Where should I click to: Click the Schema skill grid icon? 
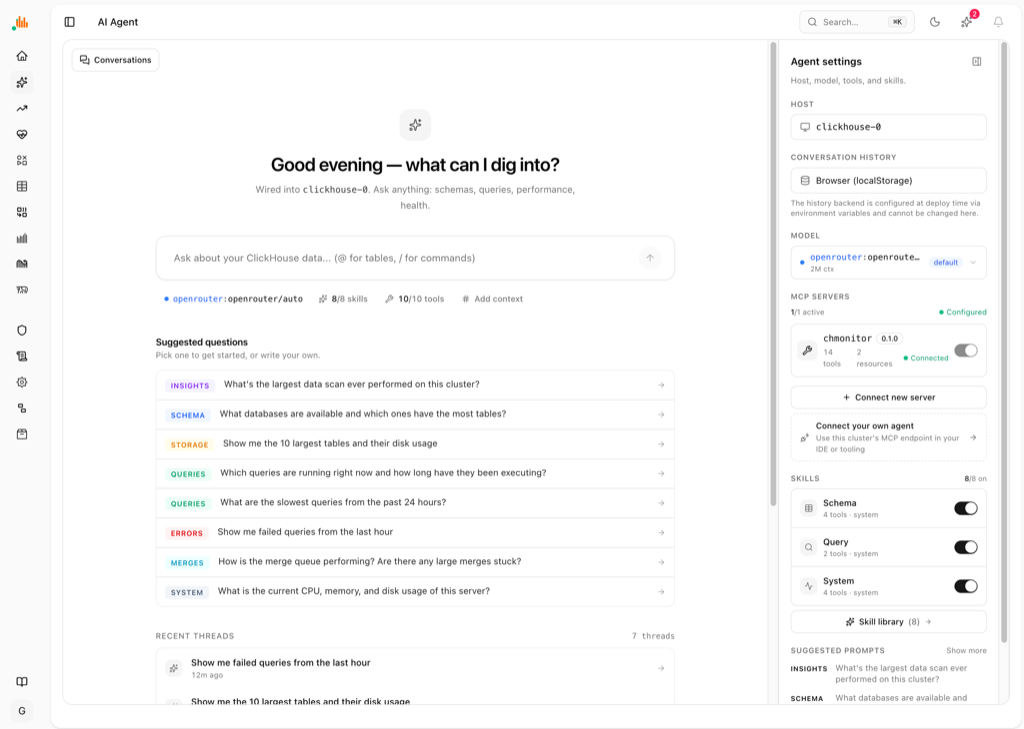808,508
